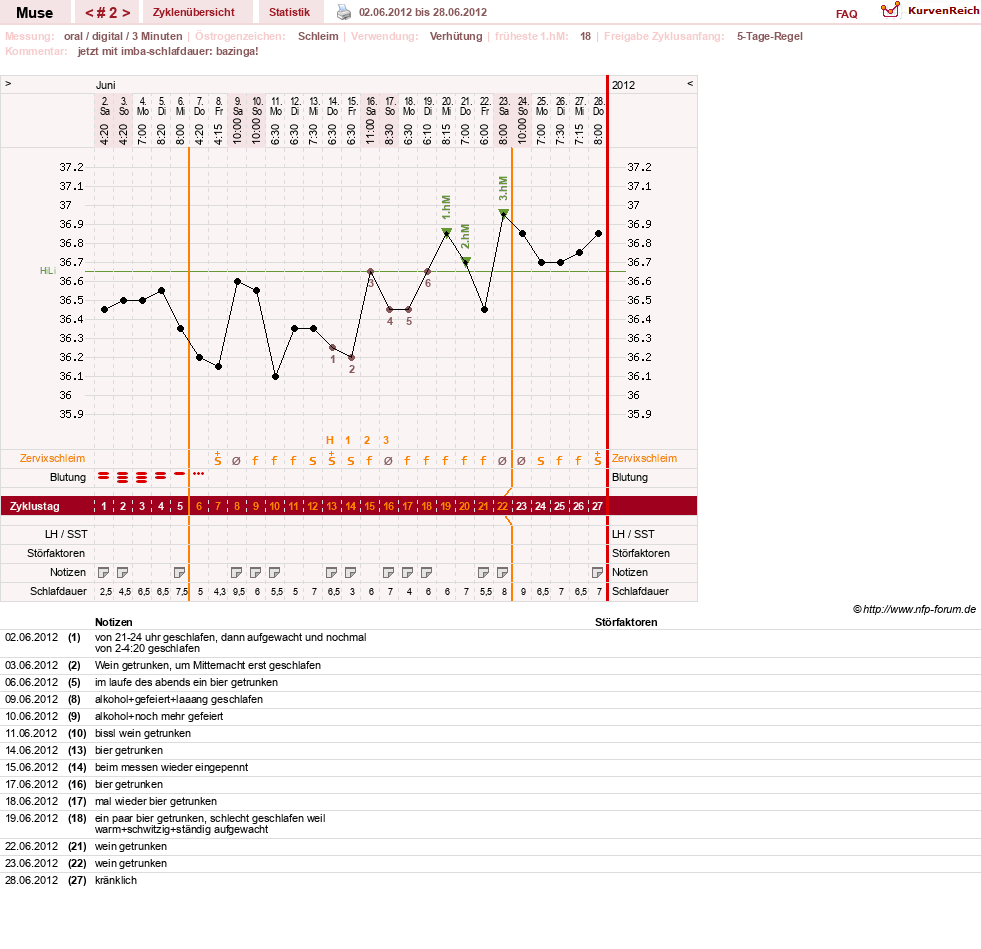Image resolution: width=981 pixels, height=949 pixels.
Task: Click the KurvenReich crown logo icon
Action: pyautogui.click(x=890, y=10)
